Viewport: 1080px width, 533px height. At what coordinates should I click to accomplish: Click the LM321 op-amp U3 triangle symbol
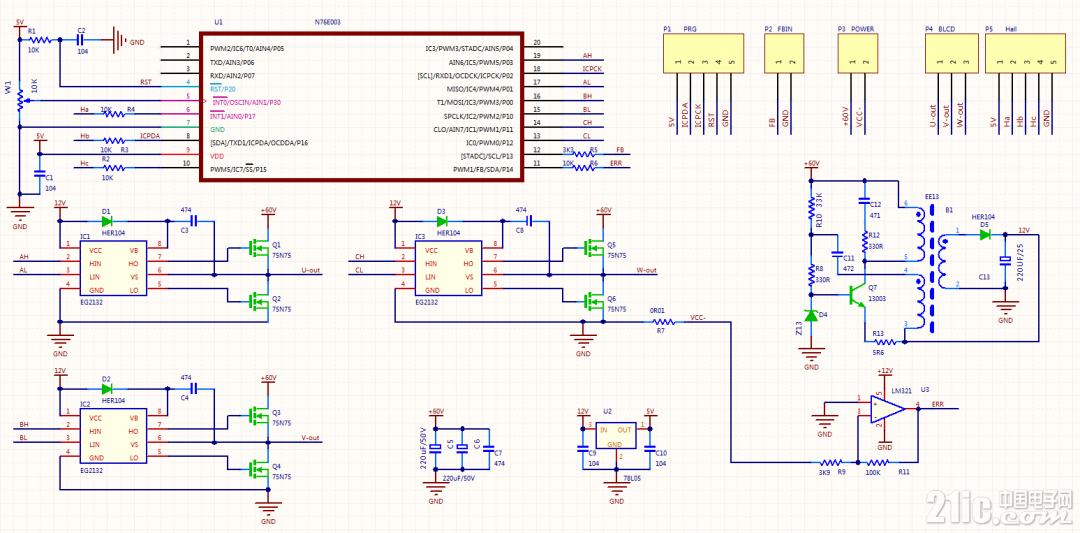pyautogui.click(x=888, y=408)
